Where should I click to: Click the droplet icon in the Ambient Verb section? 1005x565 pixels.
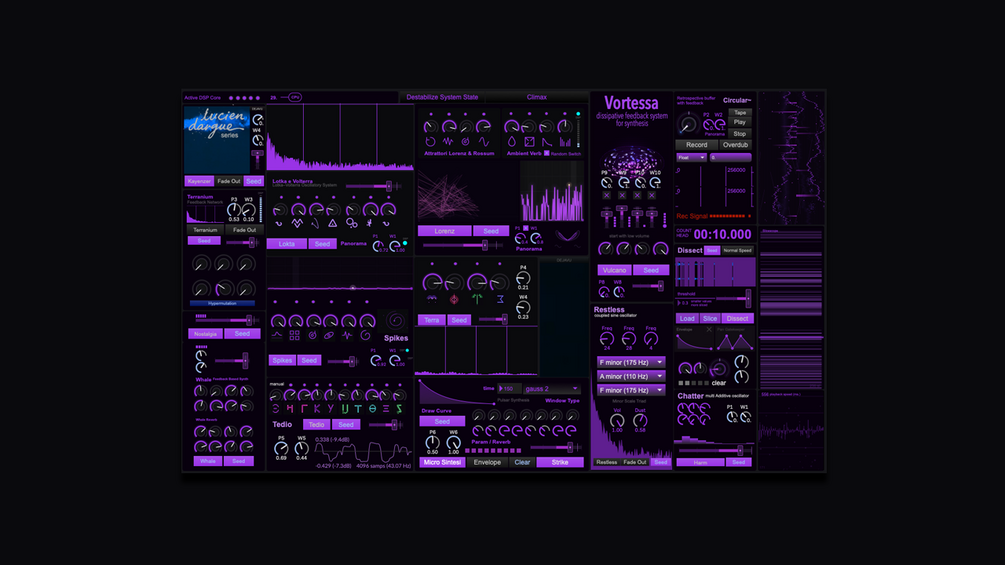(511, 142)
